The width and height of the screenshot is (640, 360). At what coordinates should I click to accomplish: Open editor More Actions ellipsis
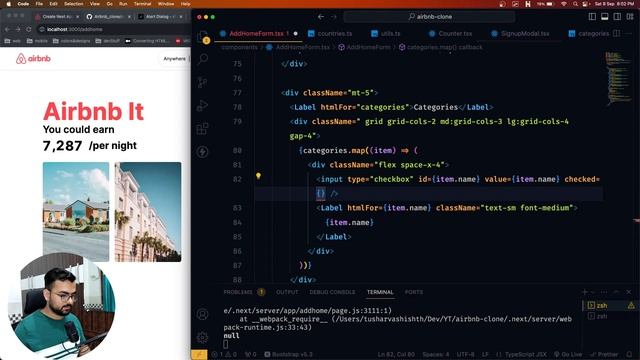[629, 33]
